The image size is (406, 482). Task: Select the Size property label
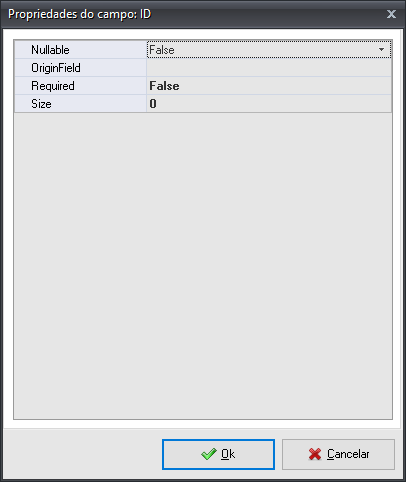pos(41,104)
